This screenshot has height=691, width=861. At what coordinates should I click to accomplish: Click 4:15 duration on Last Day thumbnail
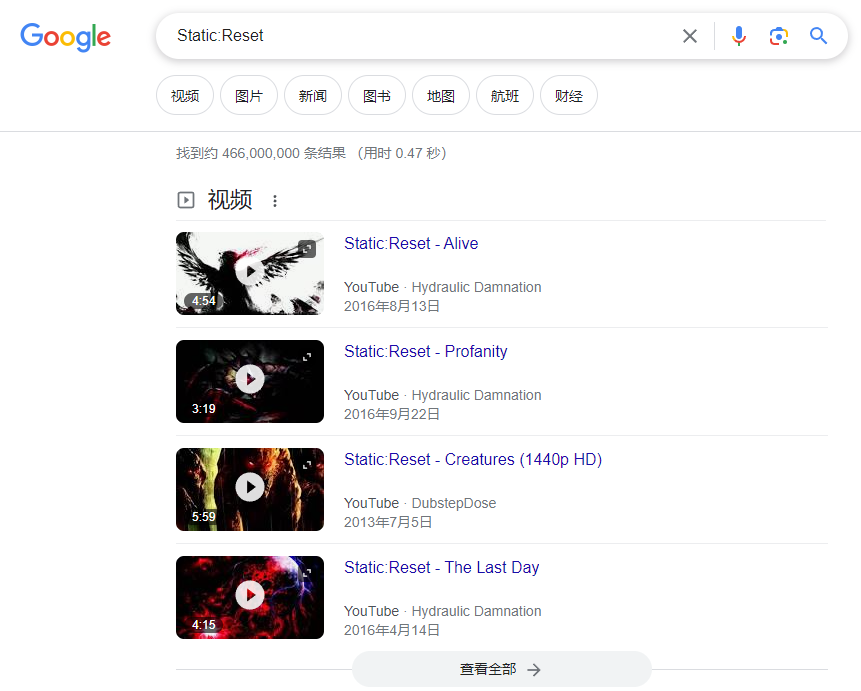[204, 625]
